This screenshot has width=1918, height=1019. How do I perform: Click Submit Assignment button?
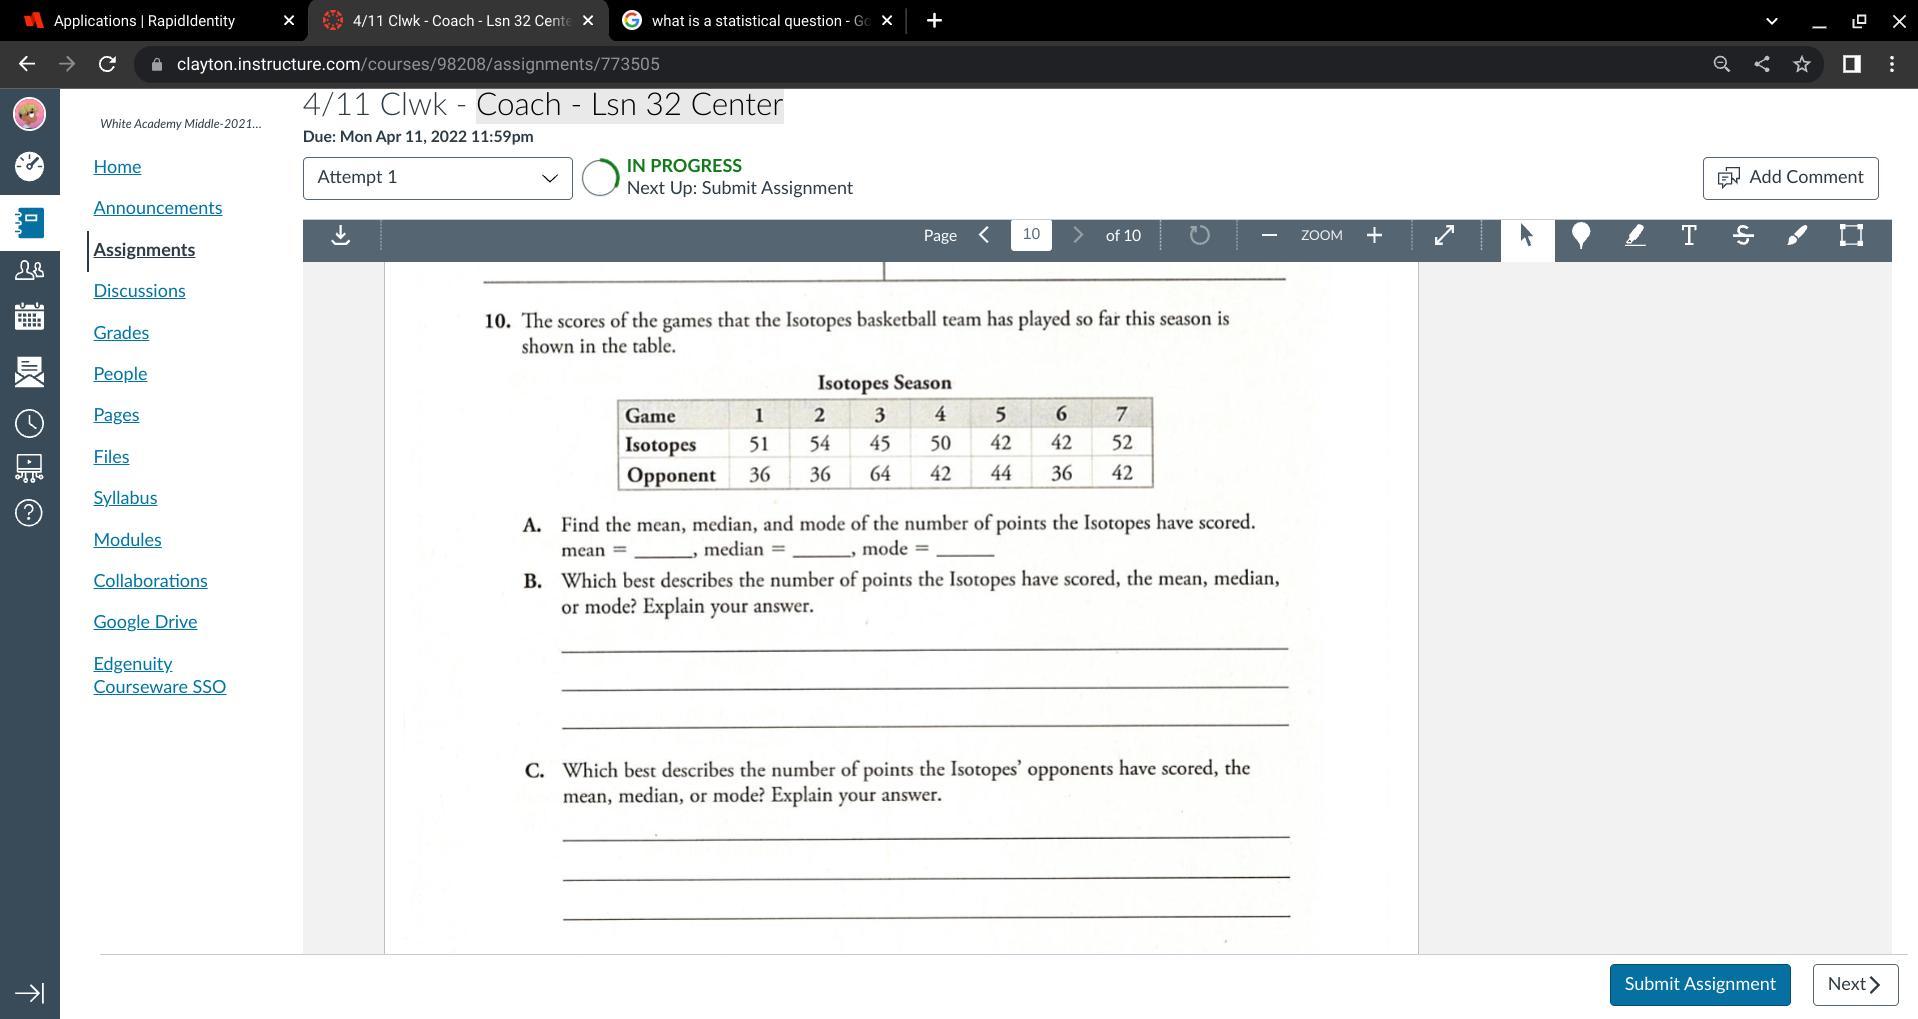click(1700, 984)
